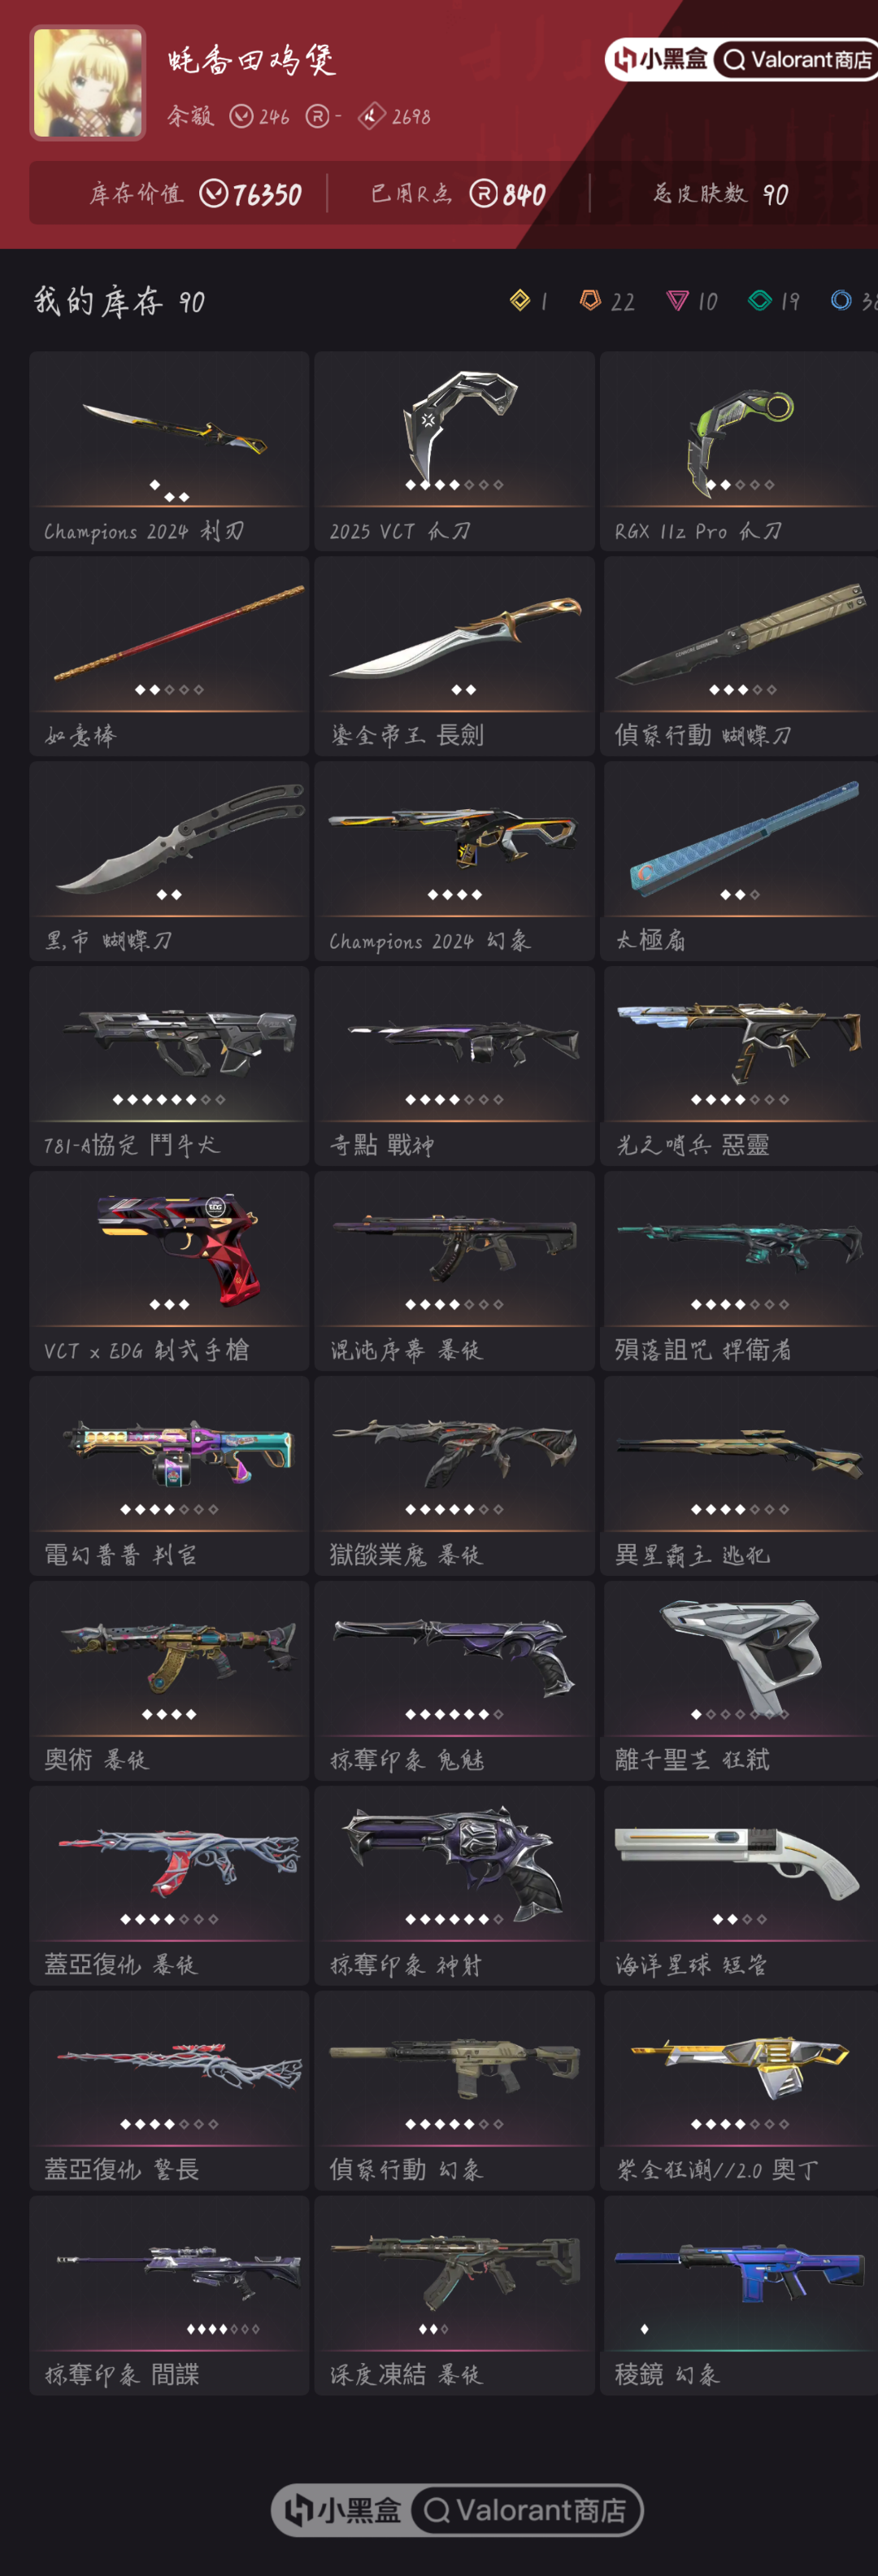The height and width of the screenshot is (2576, 878).
Task: Select the 如意棒 red staff skin
Action: tap(169, 656)
